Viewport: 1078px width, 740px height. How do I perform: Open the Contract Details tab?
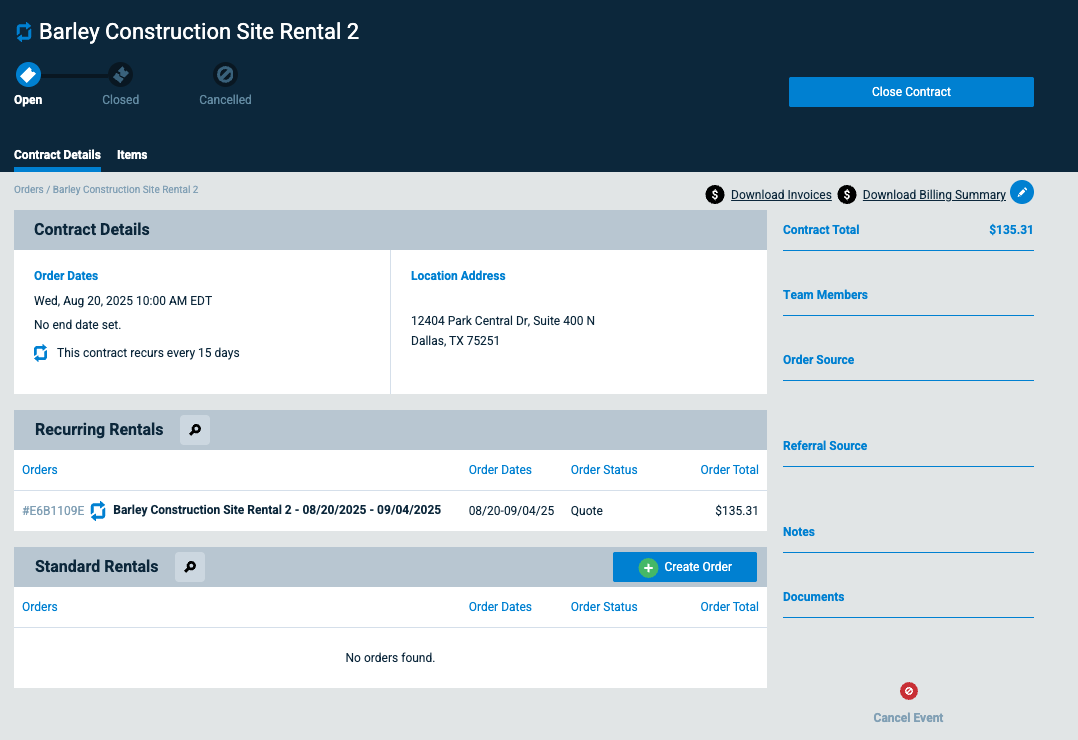pos(57,155)
